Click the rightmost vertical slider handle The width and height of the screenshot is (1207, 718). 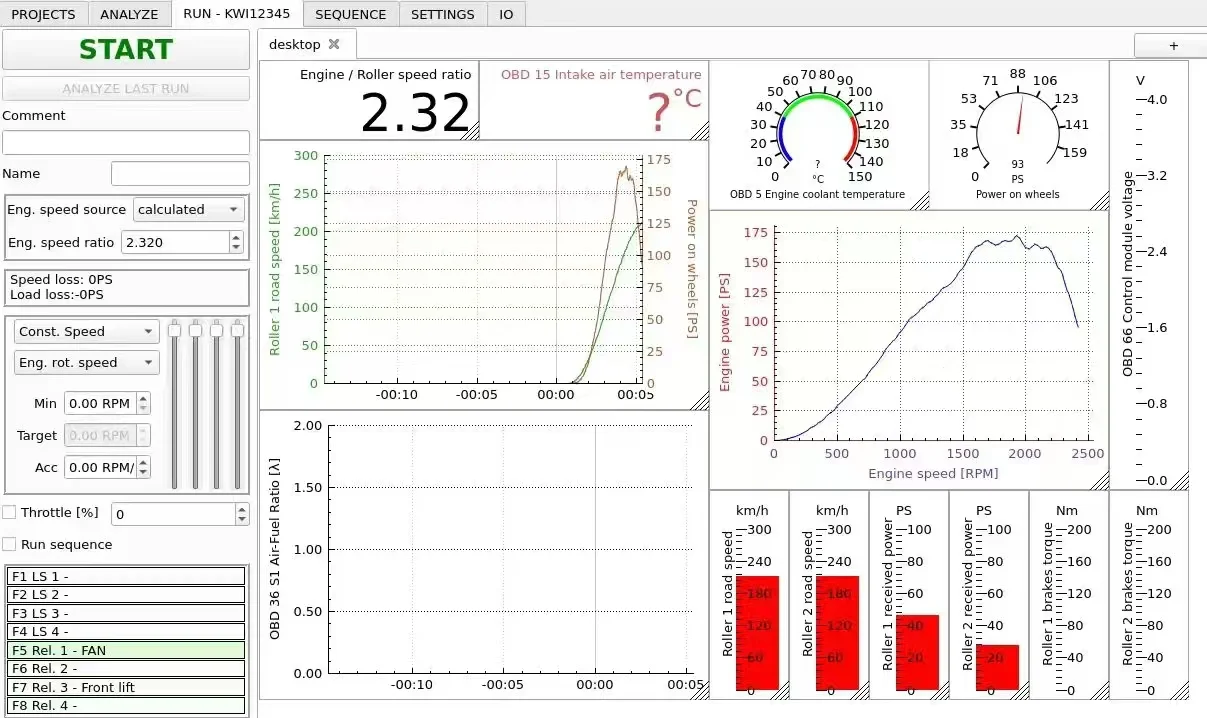click(x=237, y=329)
